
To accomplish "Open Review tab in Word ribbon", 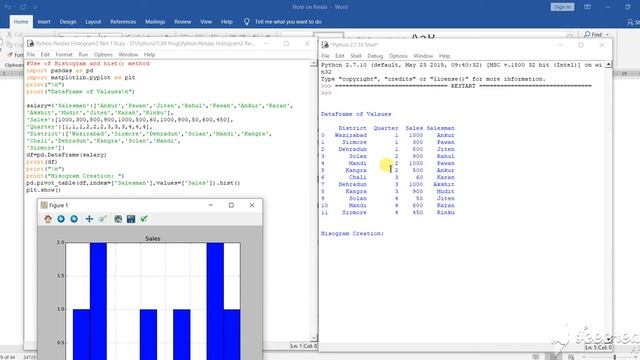I will coord(182,22).
